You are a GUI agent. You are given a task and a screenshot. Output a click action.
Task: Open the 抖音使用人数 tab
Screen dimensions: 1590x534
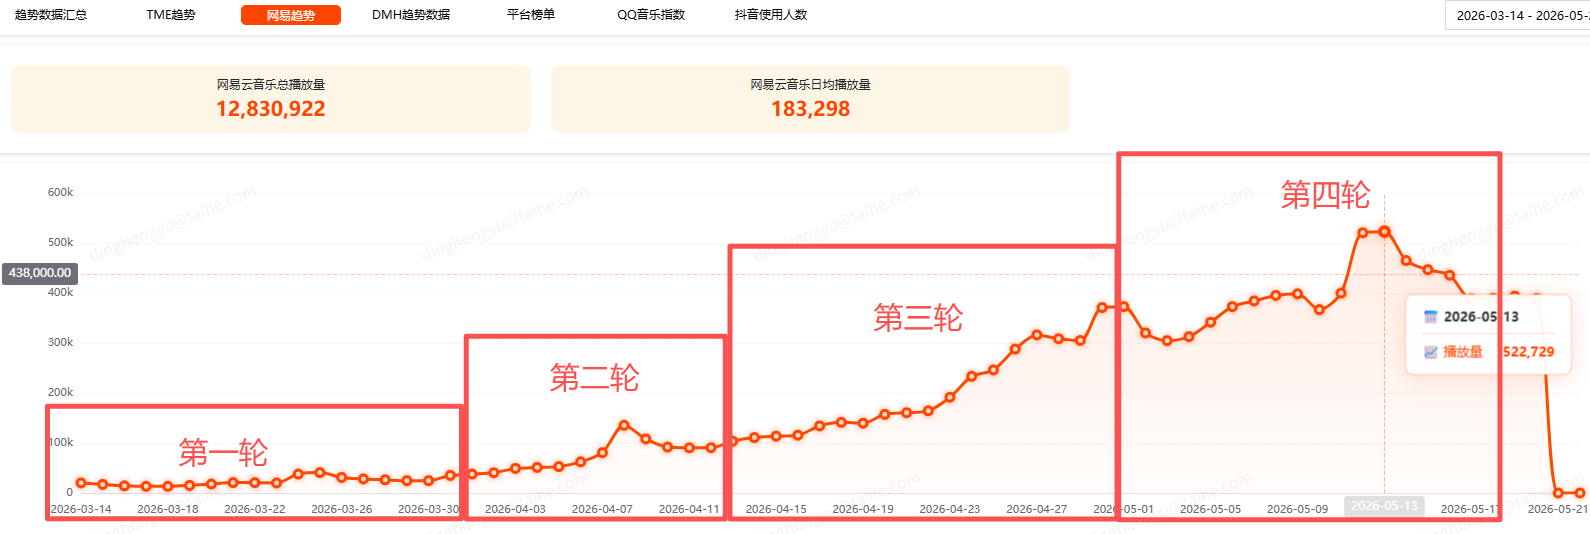pos(771,15)
